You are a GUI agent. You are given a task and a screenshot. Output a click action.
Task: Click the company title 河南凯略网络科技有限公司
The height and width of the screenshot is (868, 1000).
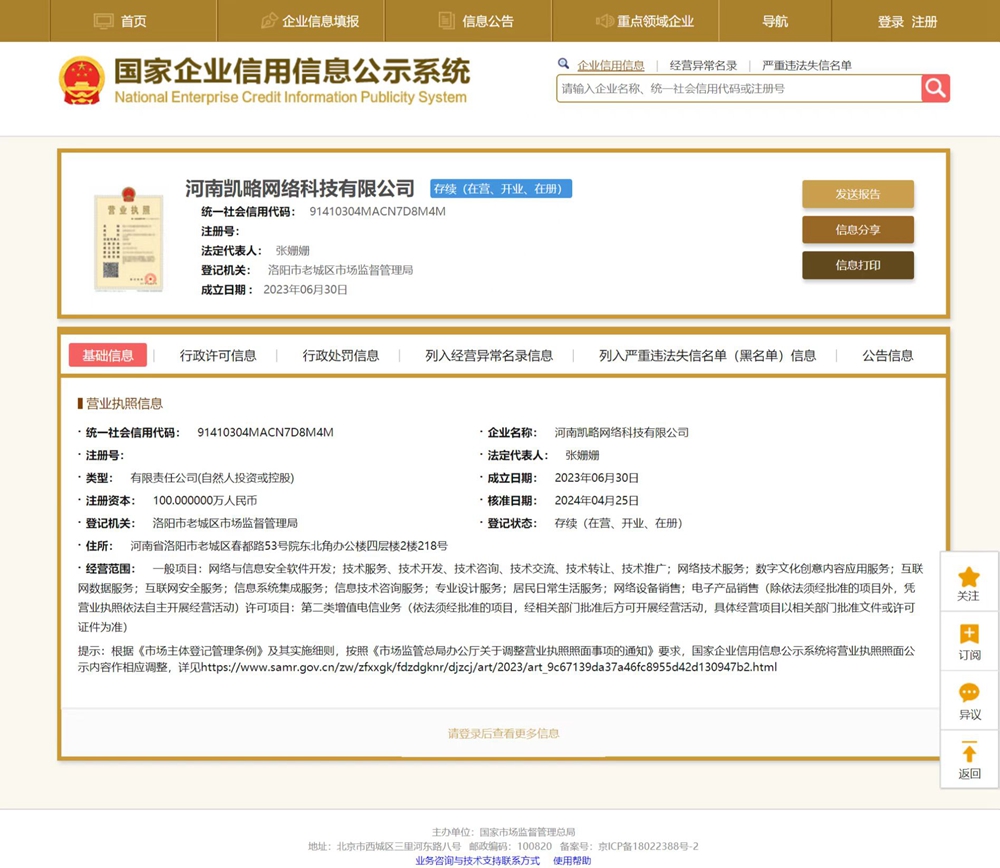[300, 188]
